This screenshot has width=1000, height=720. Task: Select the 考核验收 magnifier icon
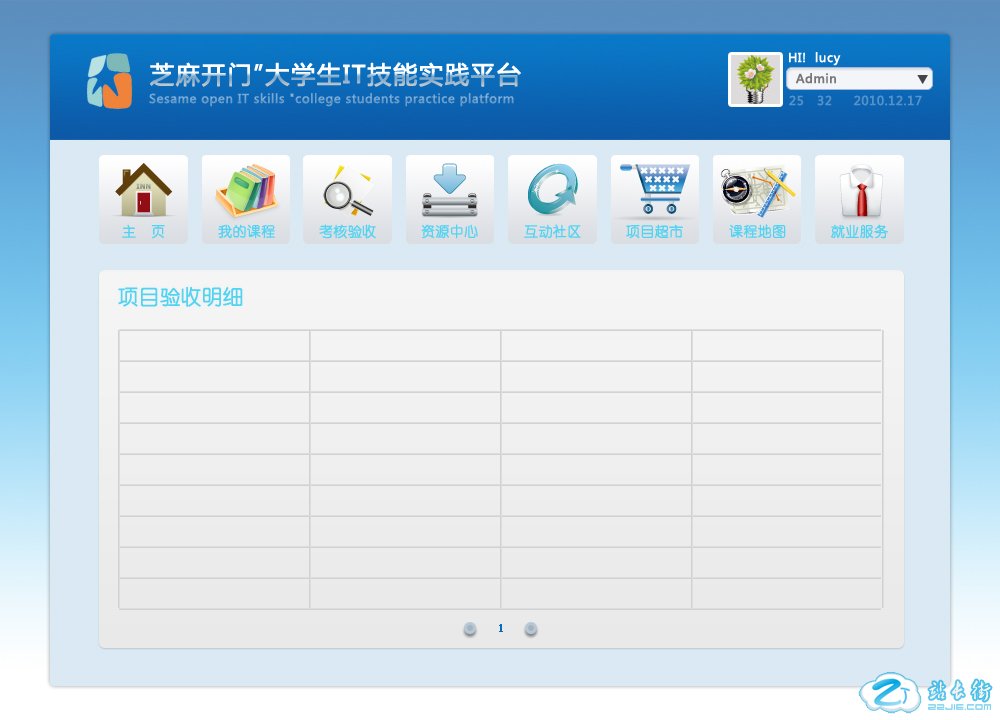coord(348,190)
